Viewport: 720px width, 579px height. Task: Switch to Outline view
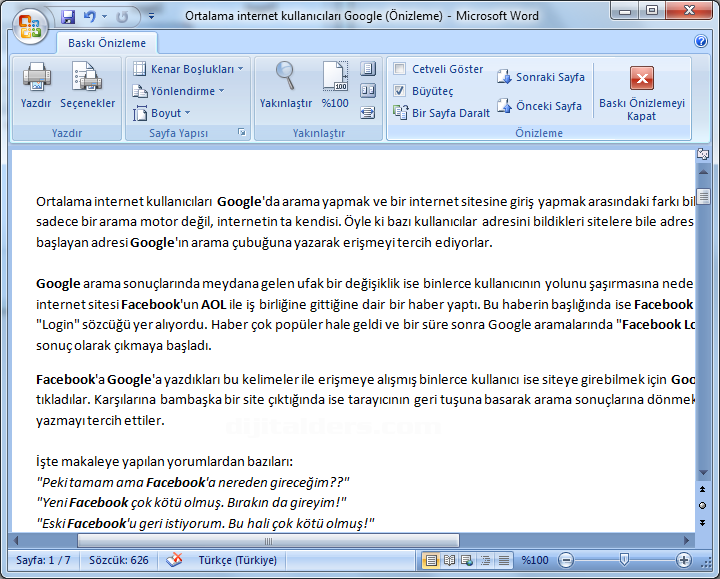485,560
